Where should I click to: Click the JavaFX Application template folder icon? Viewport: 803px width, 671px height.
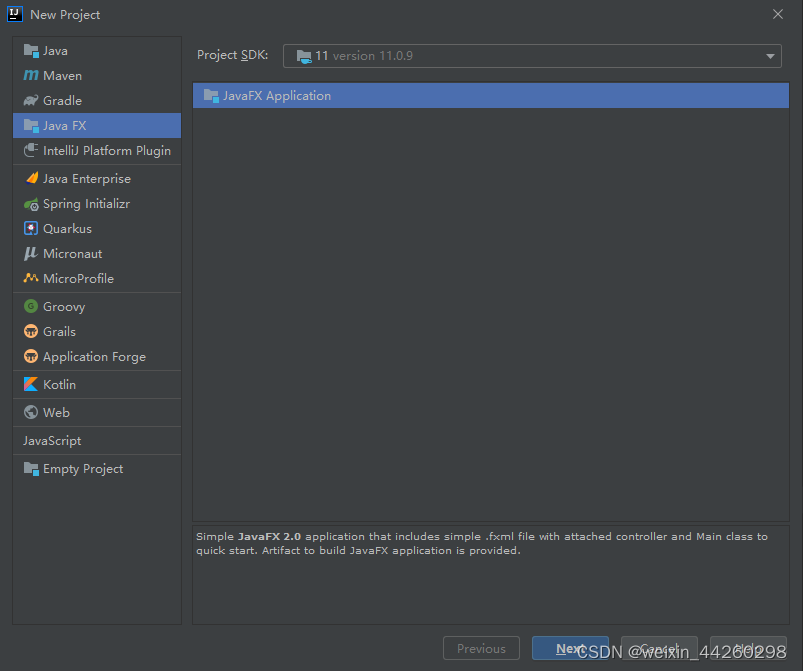pos(211,95)
